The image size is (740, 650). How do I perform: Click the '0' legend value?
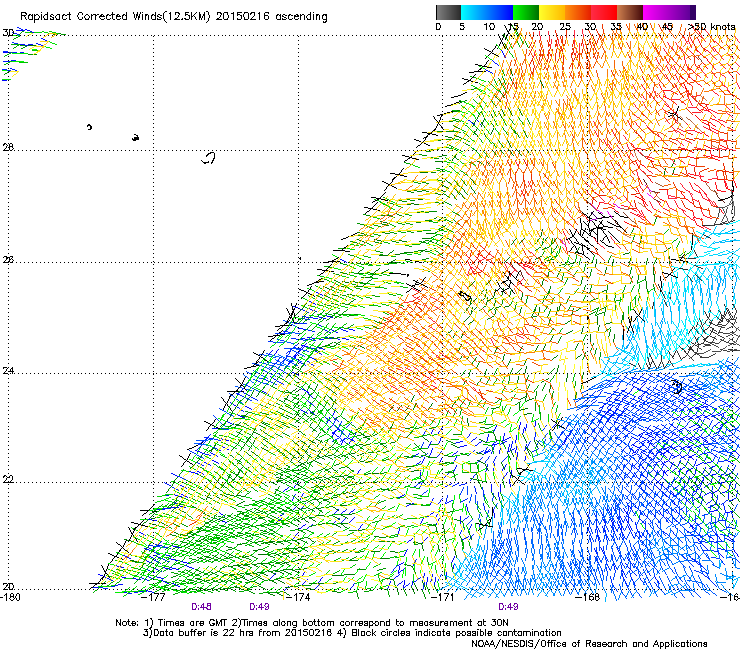pyautogui.click(x=438, y=26)
